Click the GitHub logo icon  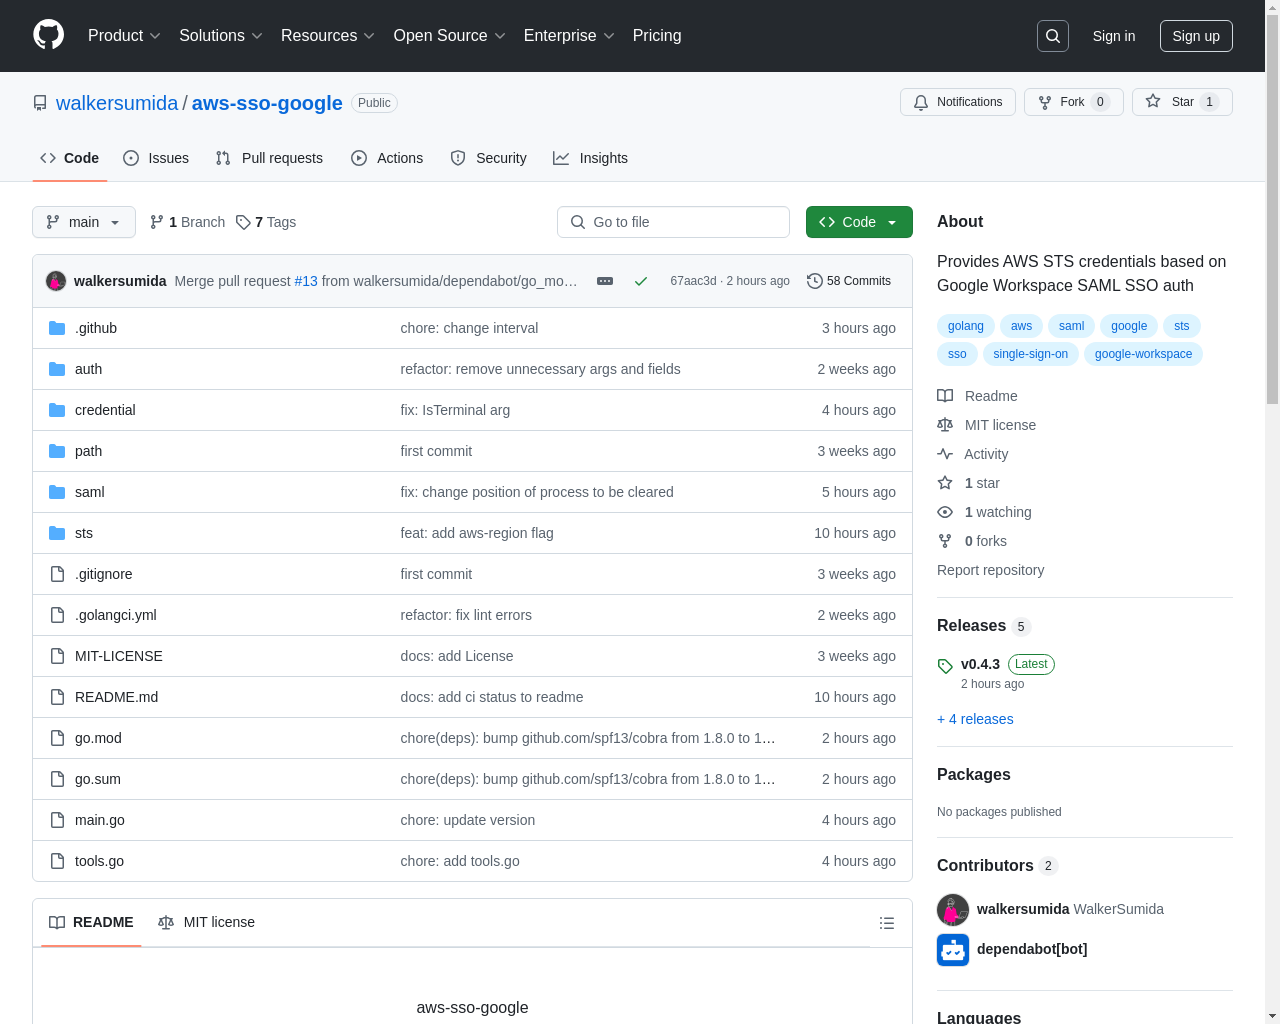click(x=48, y=35)
